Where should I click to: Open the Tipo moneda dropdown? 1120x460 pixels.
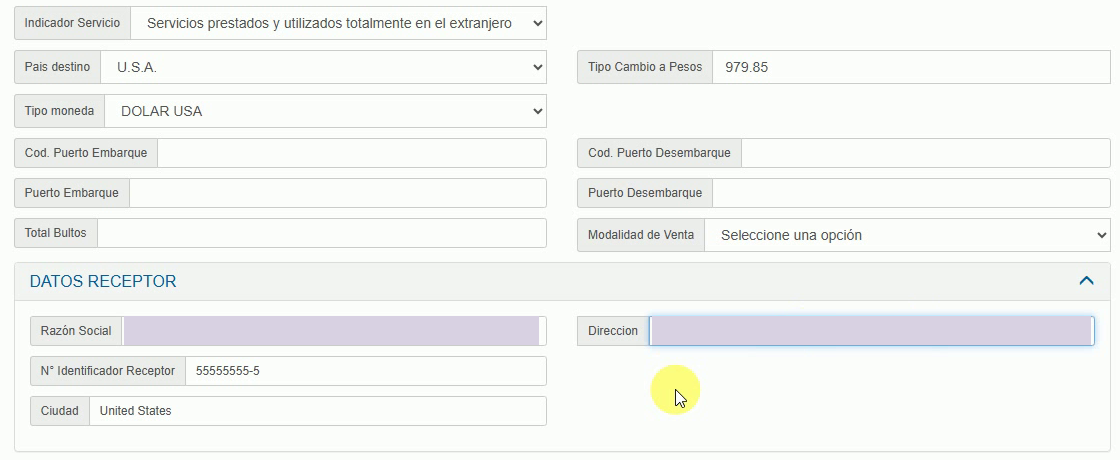(x=325, y=111)
